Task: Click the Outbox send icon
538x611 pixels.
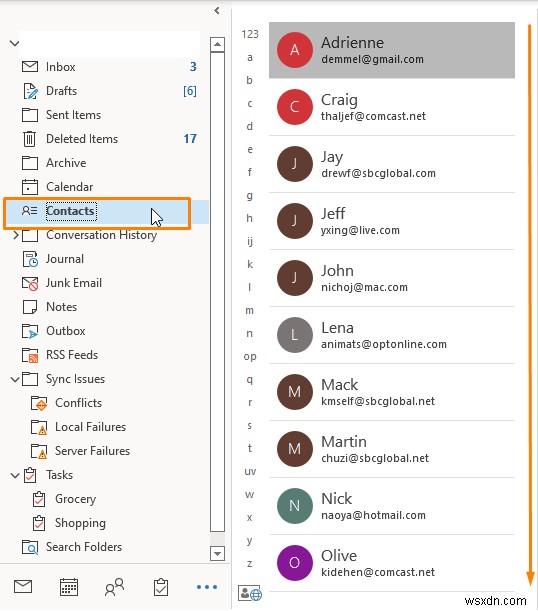Action: click(x=30, y=331)
